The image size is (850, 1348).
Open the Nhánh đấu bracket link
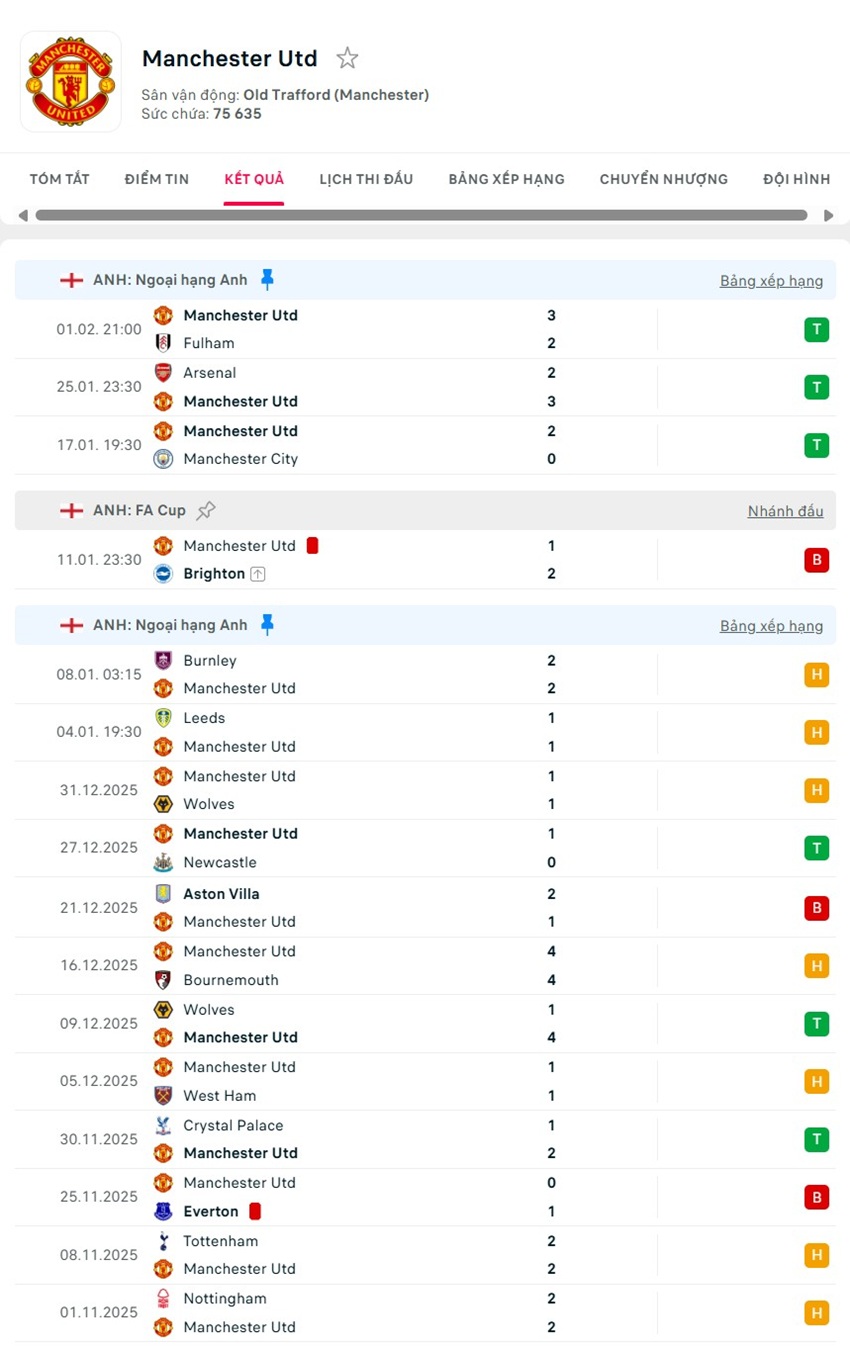[x=785, y=511]
